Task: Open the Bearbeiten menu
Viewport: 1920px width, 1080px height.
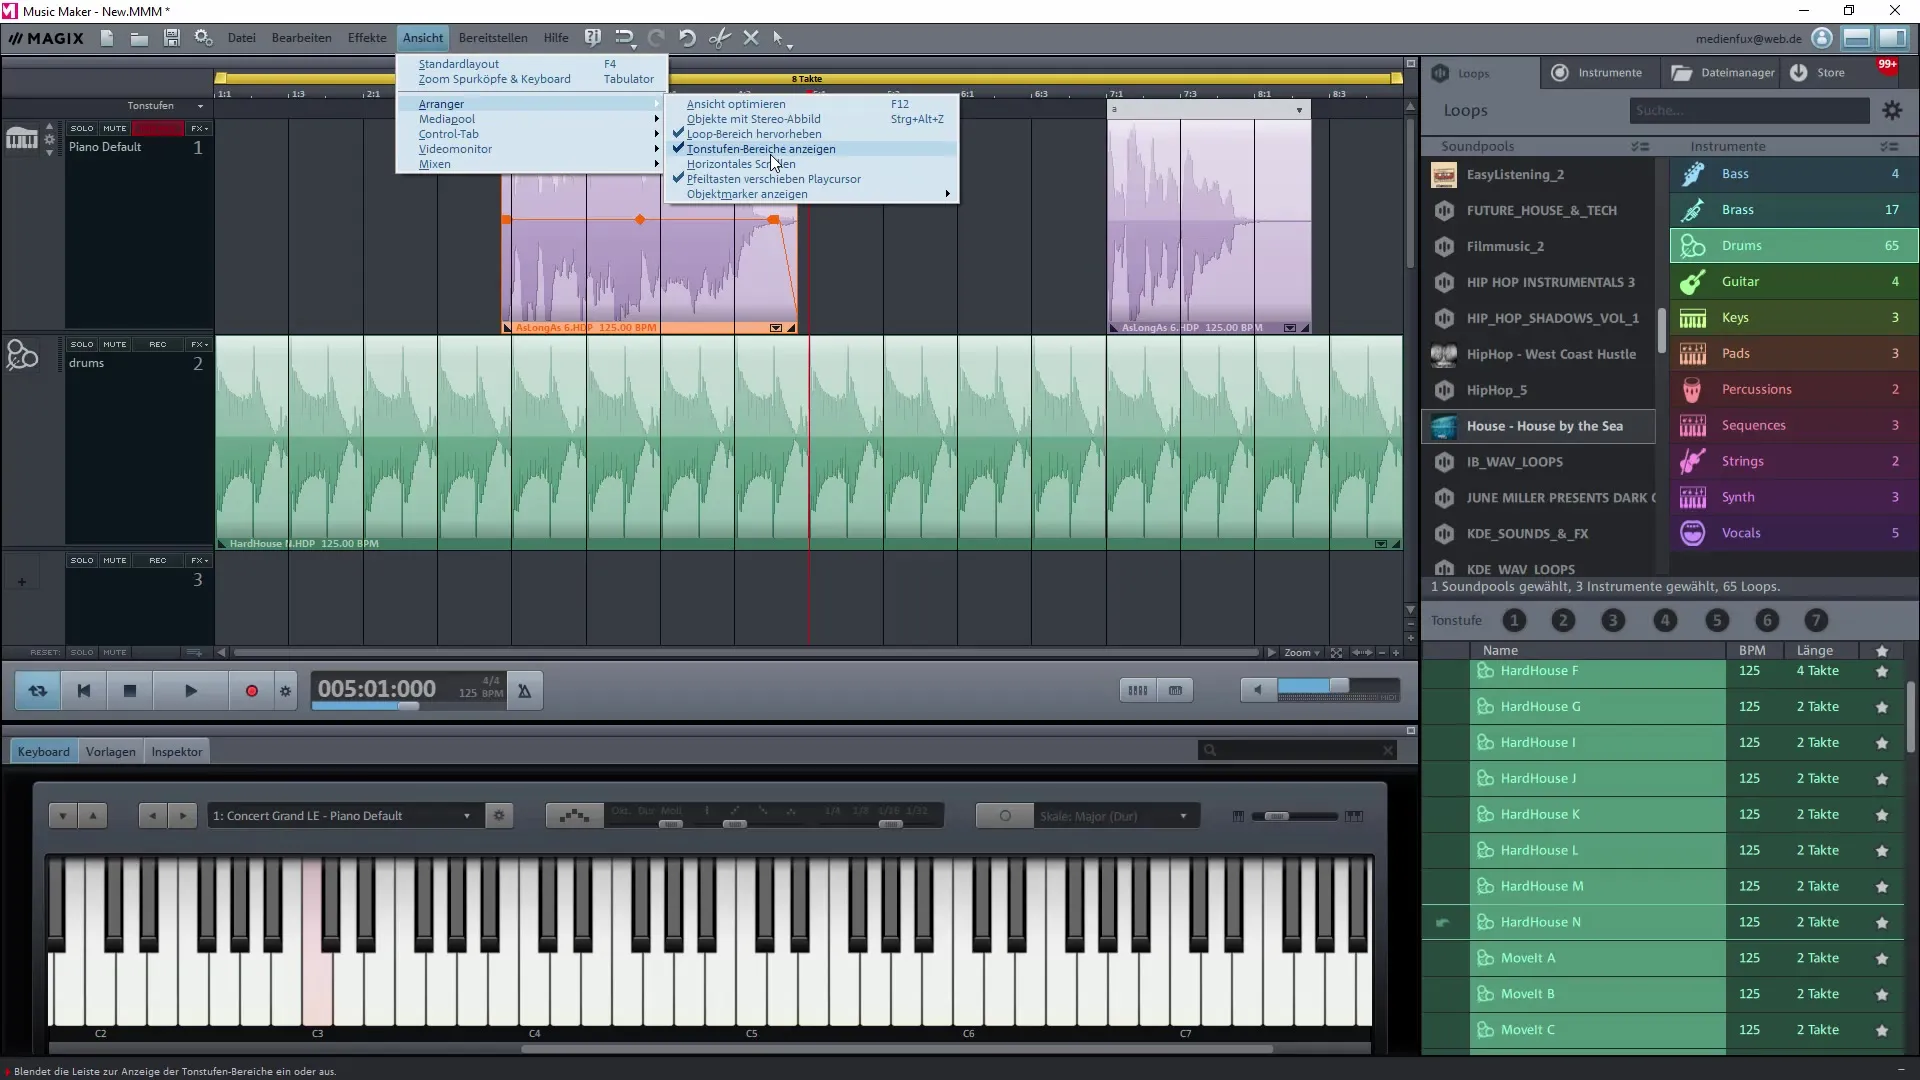Action: 301,38
